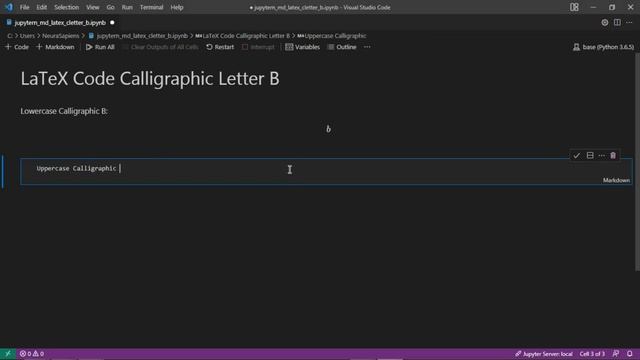640x360 pixels.
Task: Click the NeuraSapiens breadcrumb
Action: [60, 36]
